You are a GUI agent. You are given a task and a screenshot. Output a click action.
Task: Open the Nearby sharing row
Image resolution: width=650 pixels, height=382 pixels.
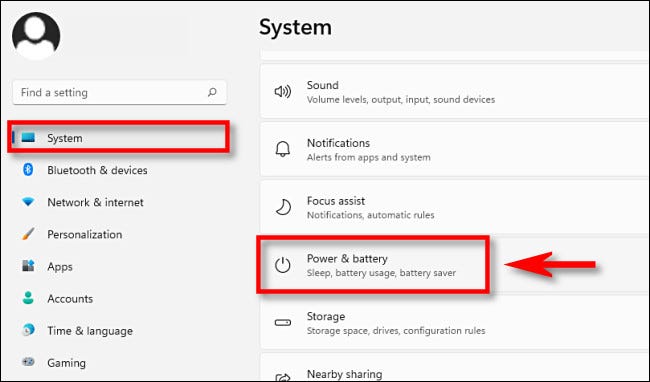pyautogui.click(x=455, y=368)
